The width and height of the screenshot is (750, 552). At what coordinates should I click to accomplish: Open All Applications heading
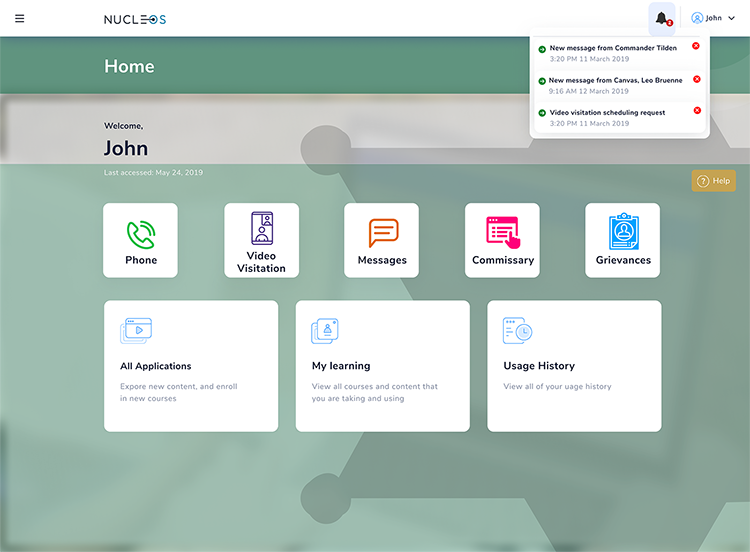click(156, 366)
